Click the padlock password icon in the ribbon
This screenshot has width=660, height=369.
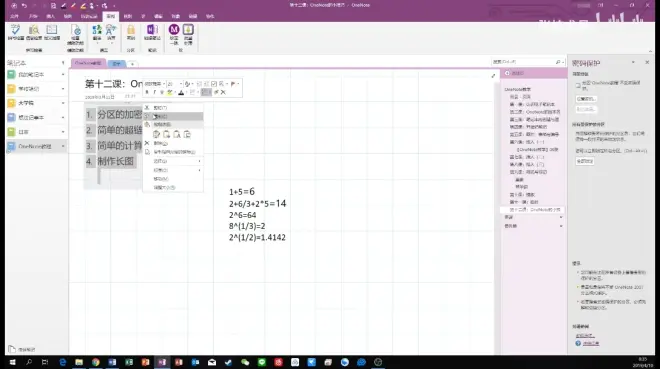coord(131,30)
